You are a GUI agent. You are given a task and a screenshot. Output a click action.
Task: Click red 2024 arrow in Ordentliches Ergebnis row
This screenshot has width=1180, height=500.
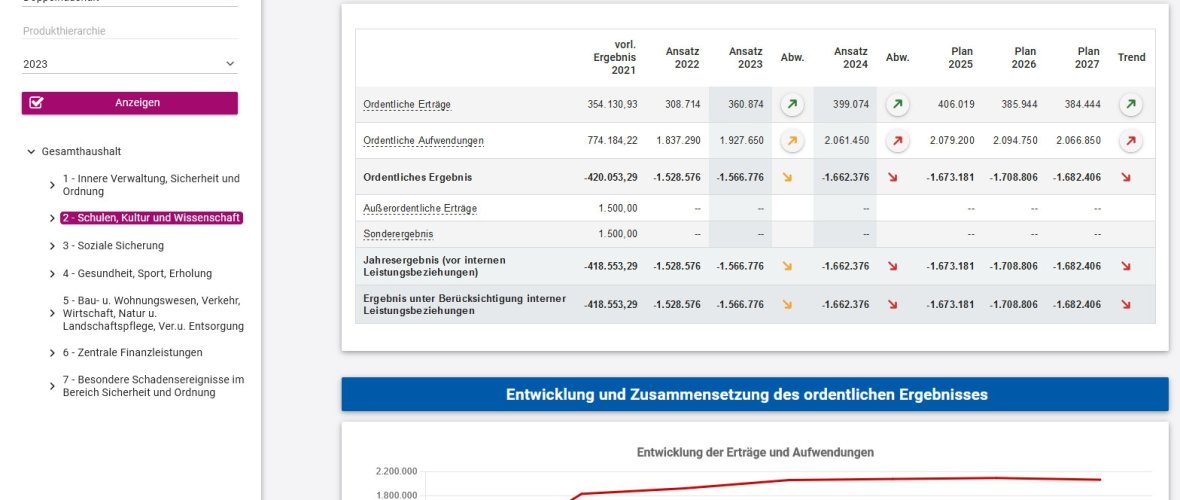(x=893, y=178)
